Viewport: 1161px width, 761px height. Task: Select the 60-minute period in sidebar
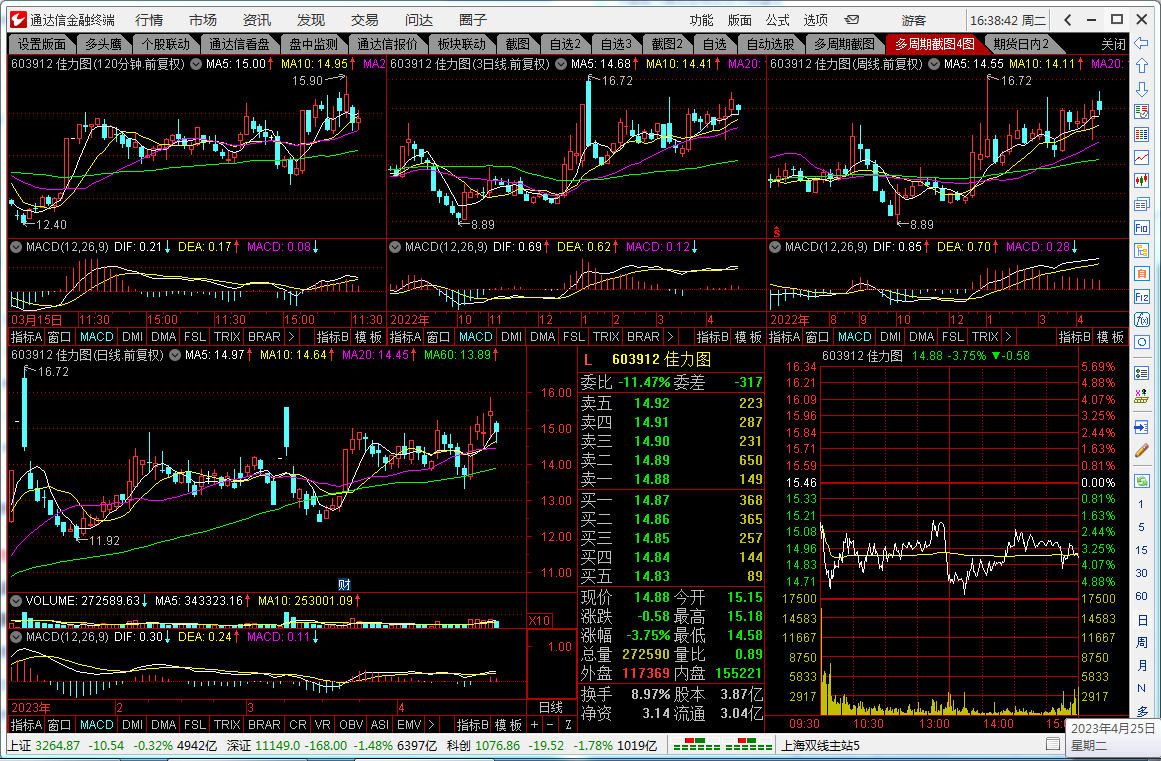1141,596
